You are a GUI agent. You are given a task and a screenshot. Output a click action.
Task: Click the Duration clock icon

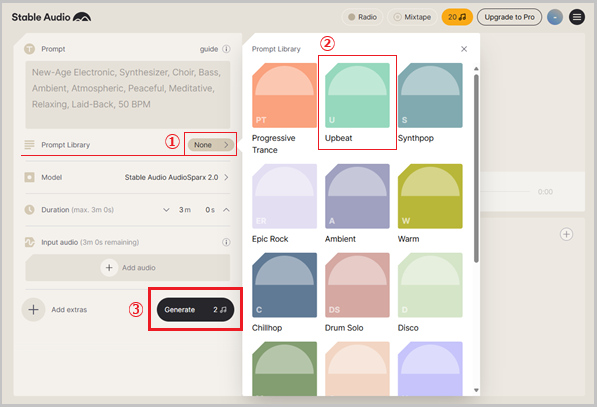tap(29, 210)
